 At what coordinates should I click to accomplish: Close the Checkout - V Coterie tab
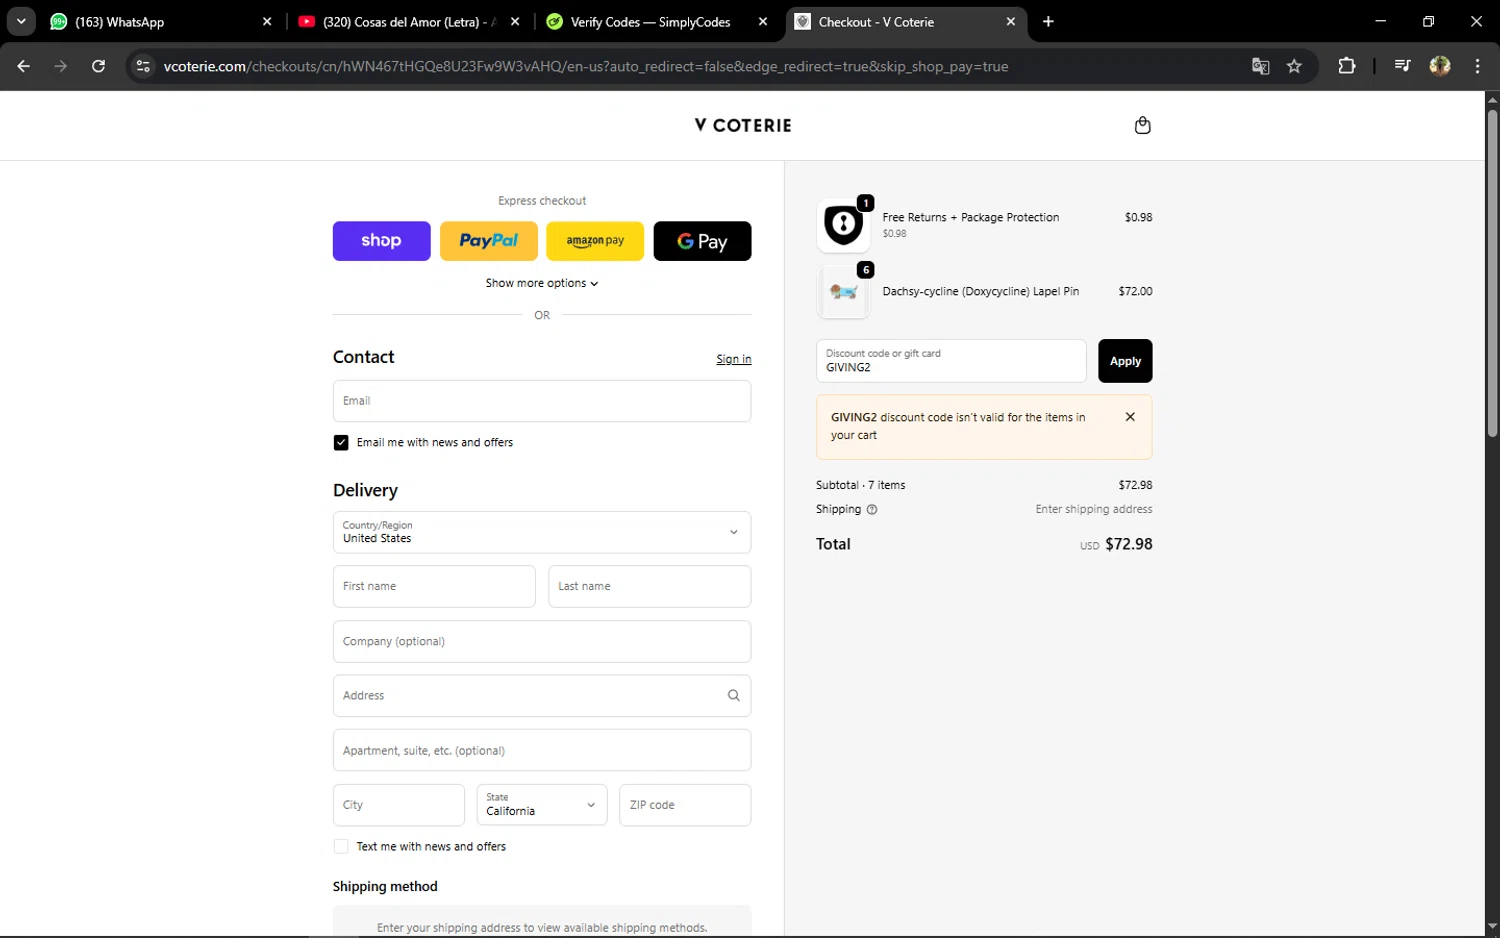pyautogui.click(x=1010, y=21)
